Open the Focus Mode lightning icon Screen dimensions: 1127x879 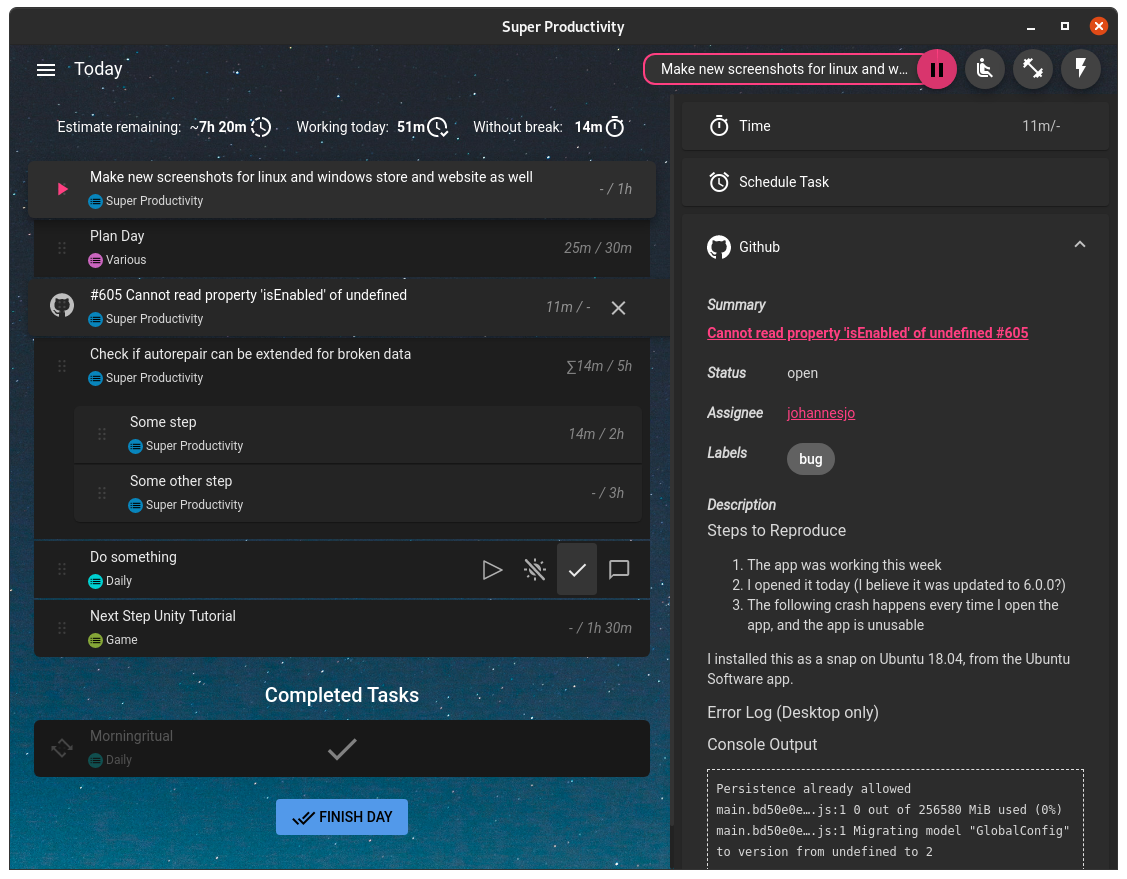click(x=1080, y=69)
